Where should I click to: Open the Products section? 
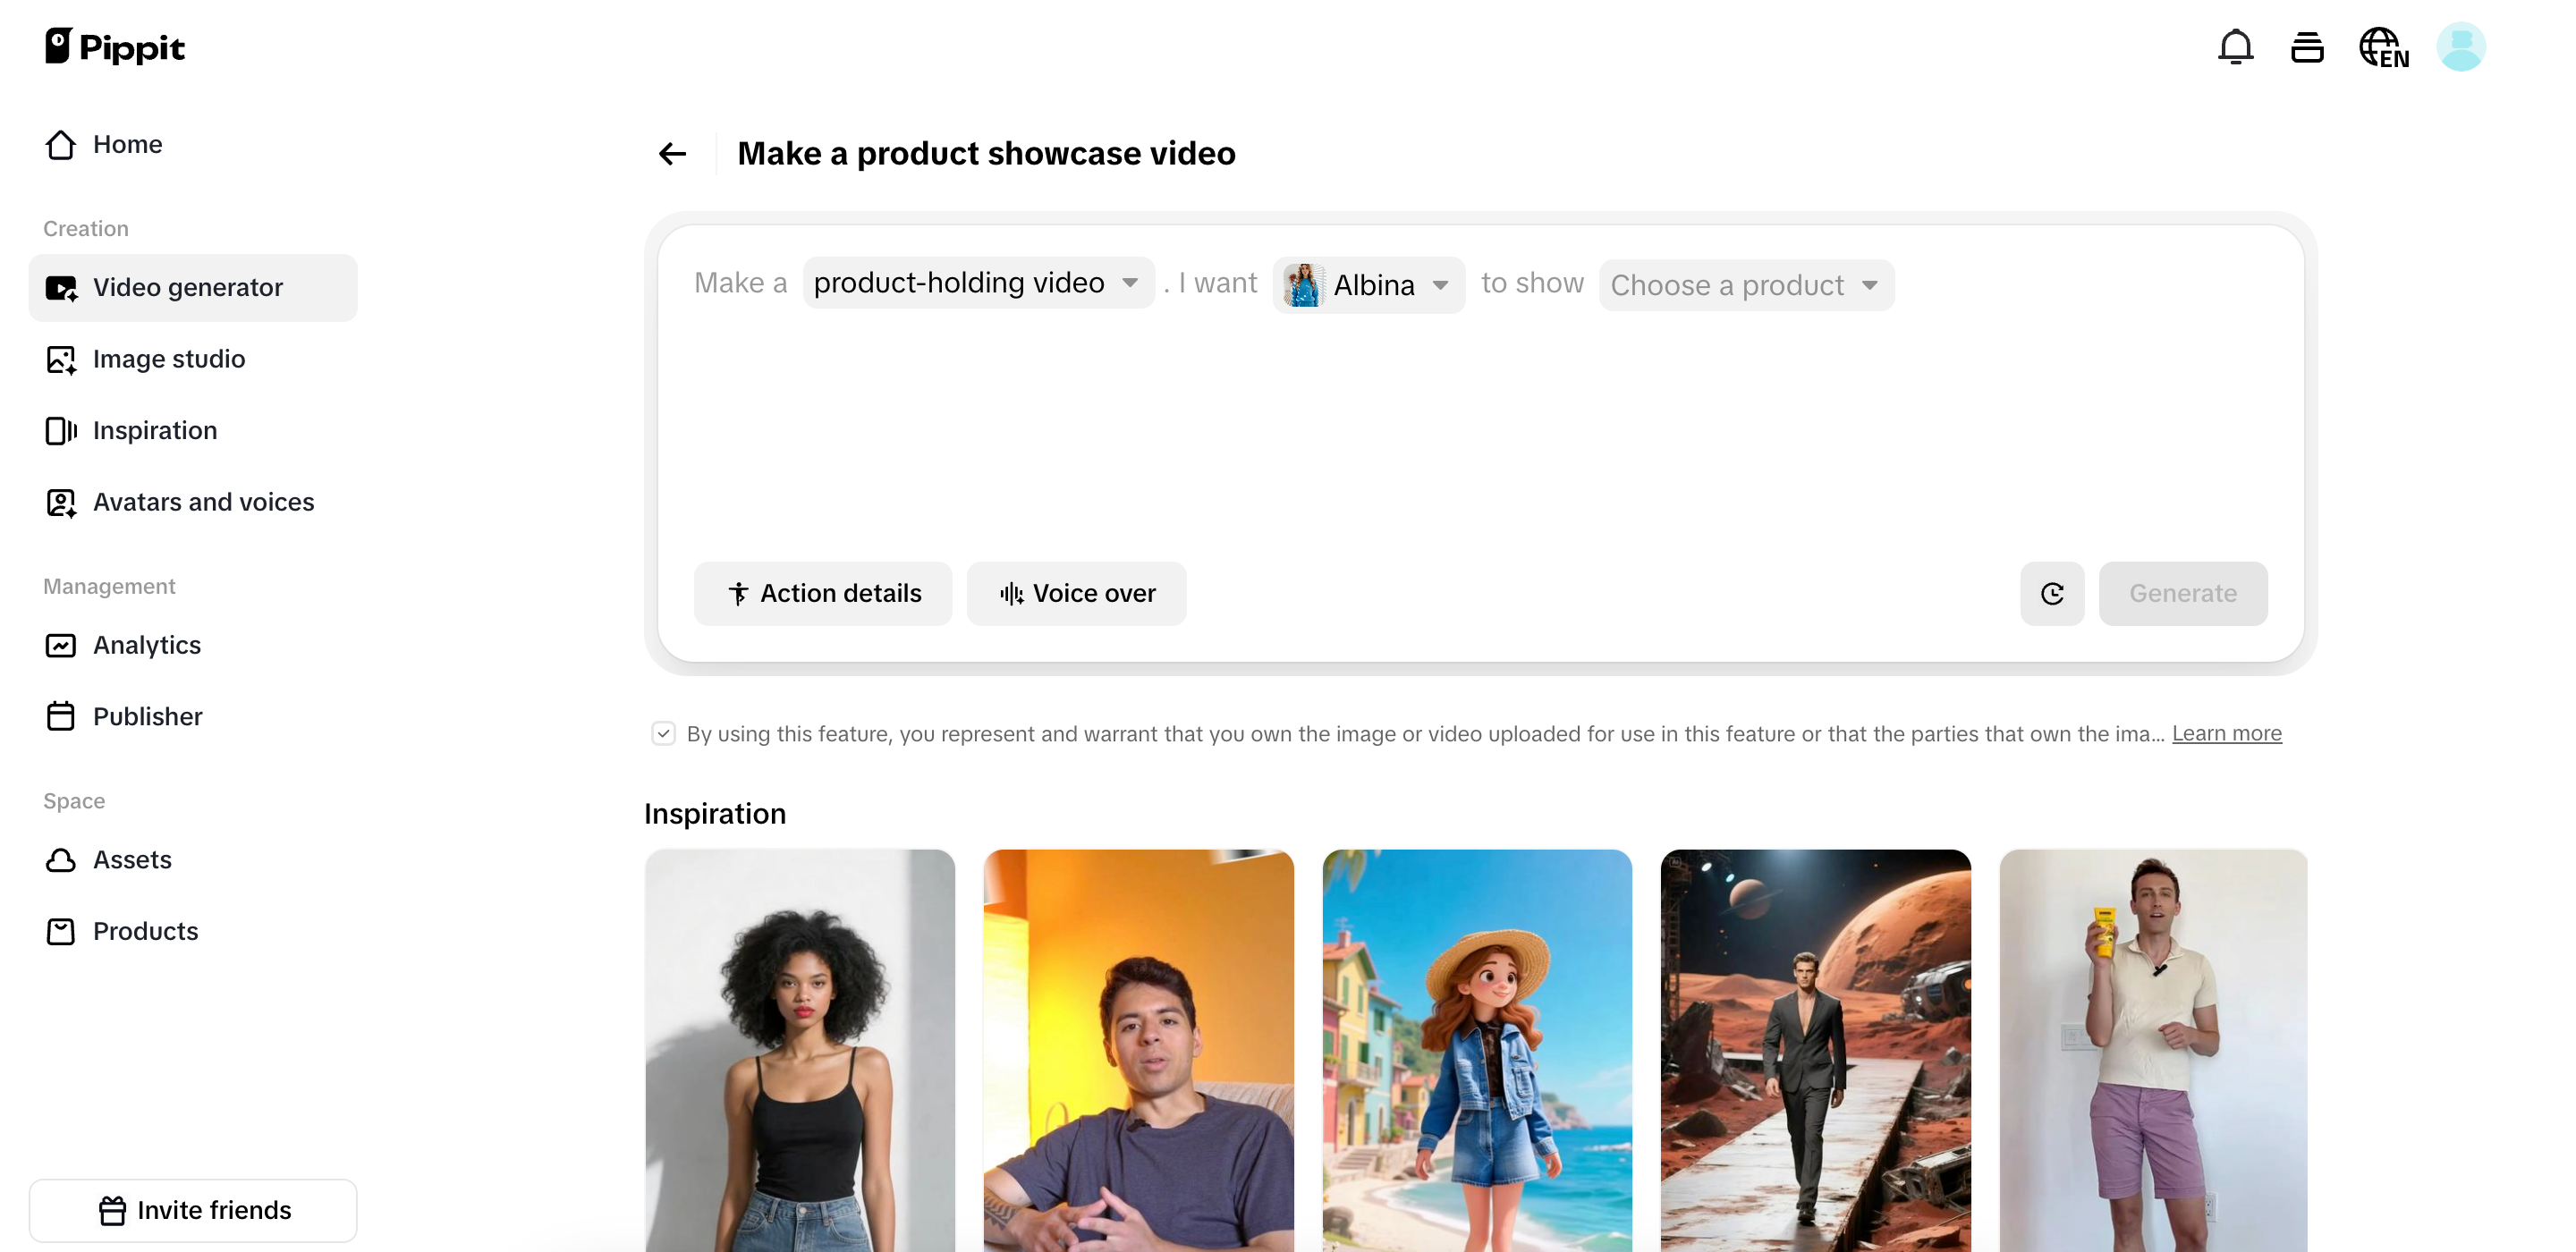tap(145, 931)
